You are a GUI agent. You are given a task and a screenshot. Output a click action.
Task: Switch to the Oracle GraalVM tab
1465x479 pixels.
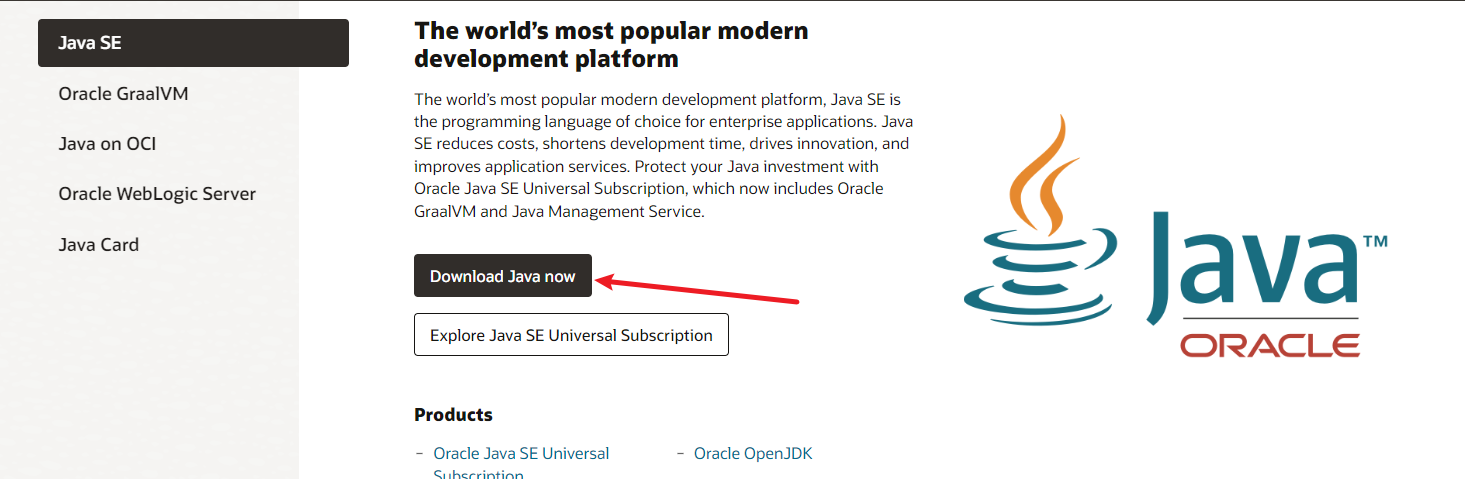[x=123, y=94]
